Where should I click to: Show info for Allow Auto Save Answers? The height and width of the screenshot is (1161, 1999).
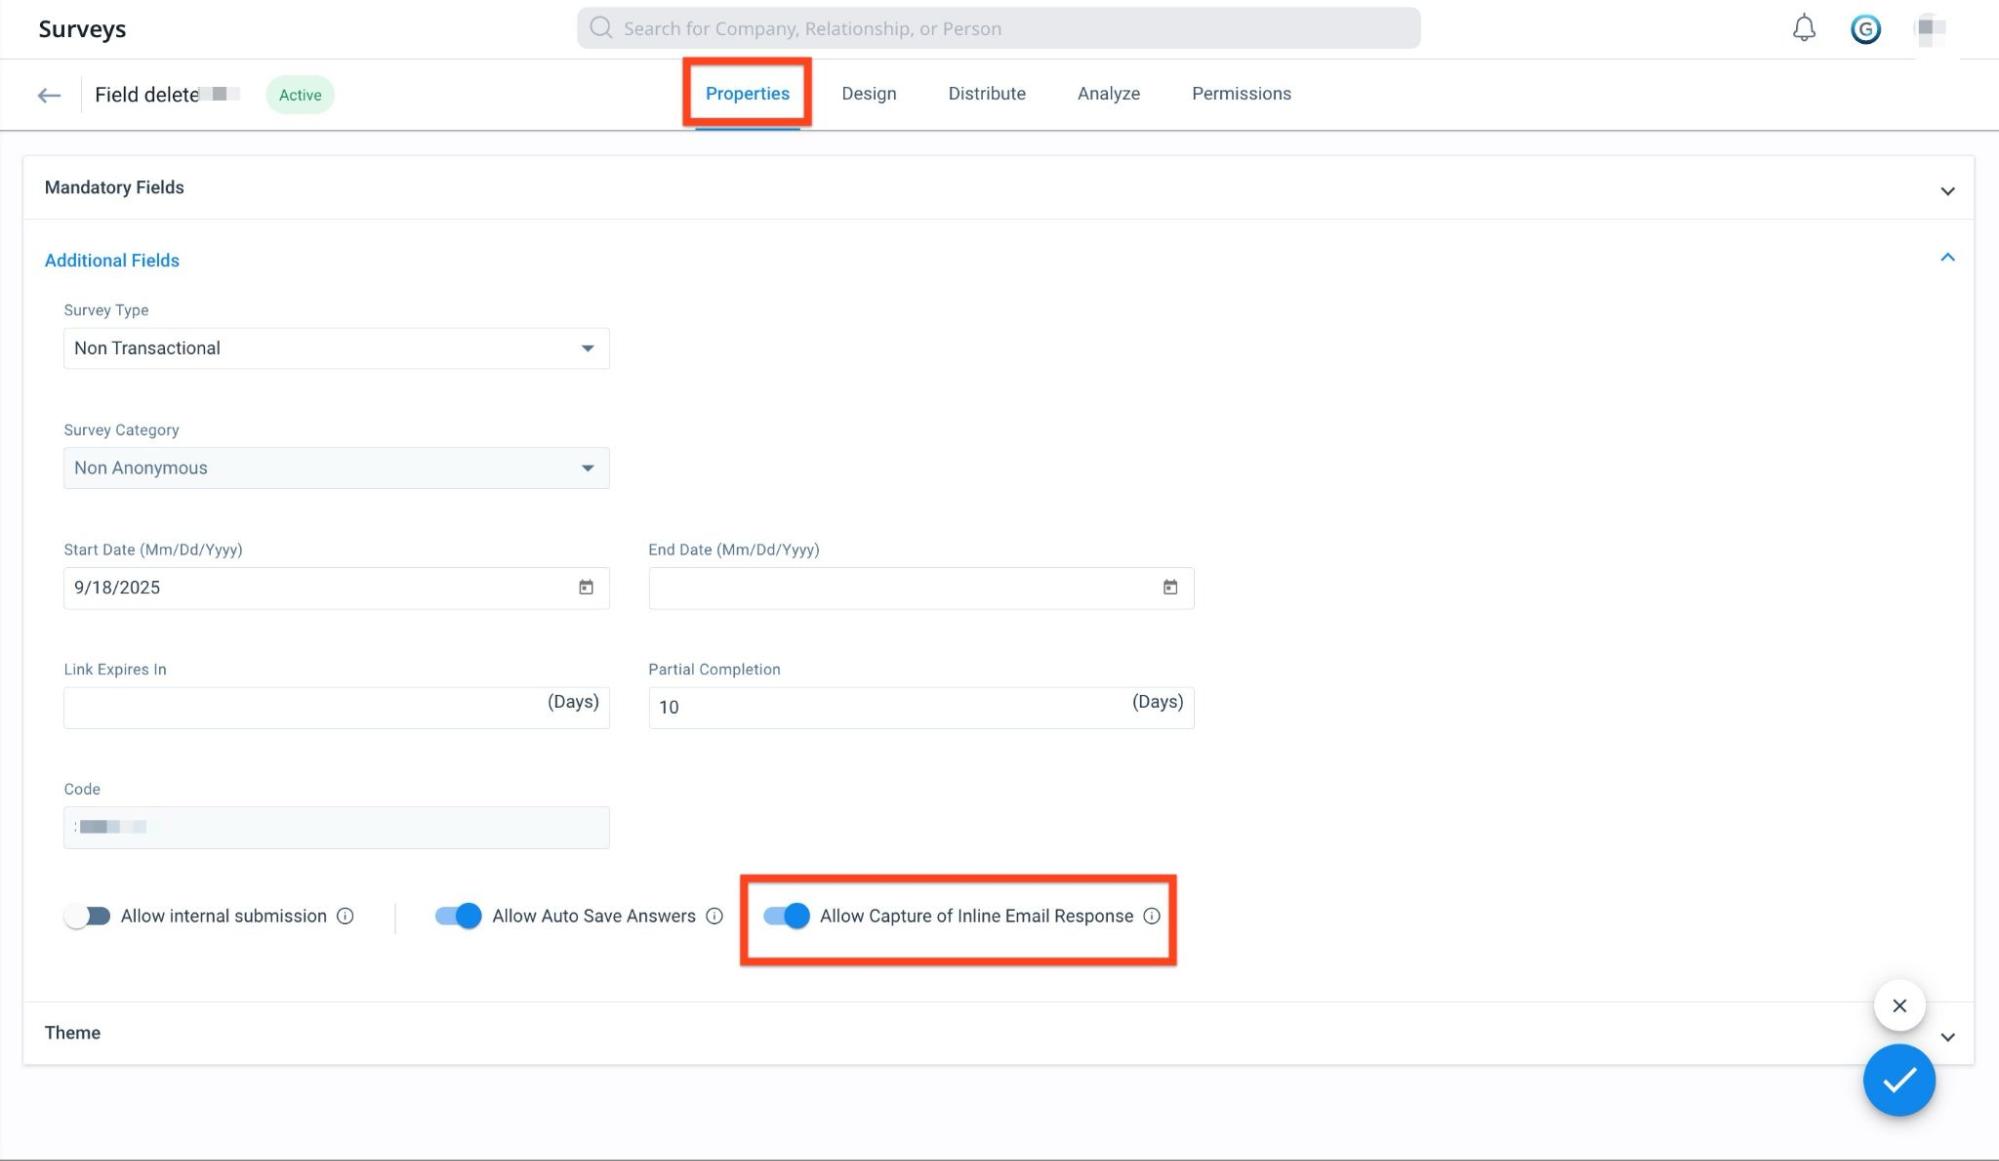(714, 916)
